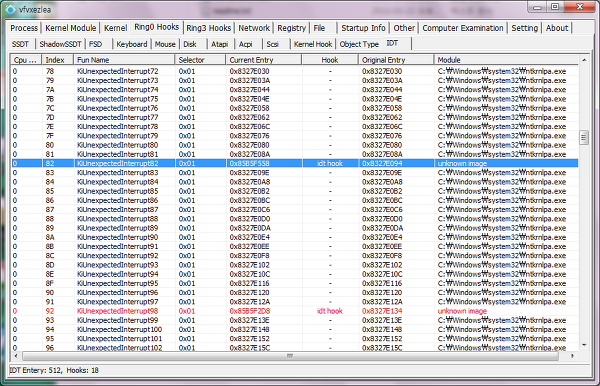Open the About tab

coord(557,28)
